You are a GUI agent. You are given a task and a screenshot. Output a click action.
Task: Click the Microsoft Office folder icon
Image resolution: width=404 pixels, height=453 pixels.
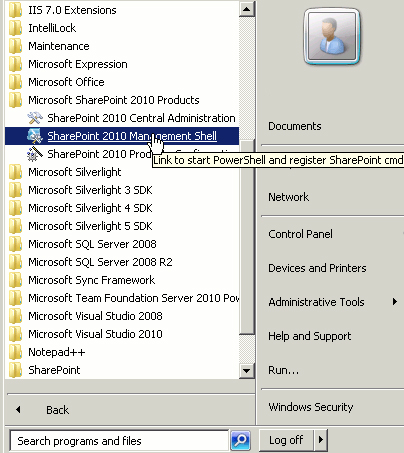point(15,82)
